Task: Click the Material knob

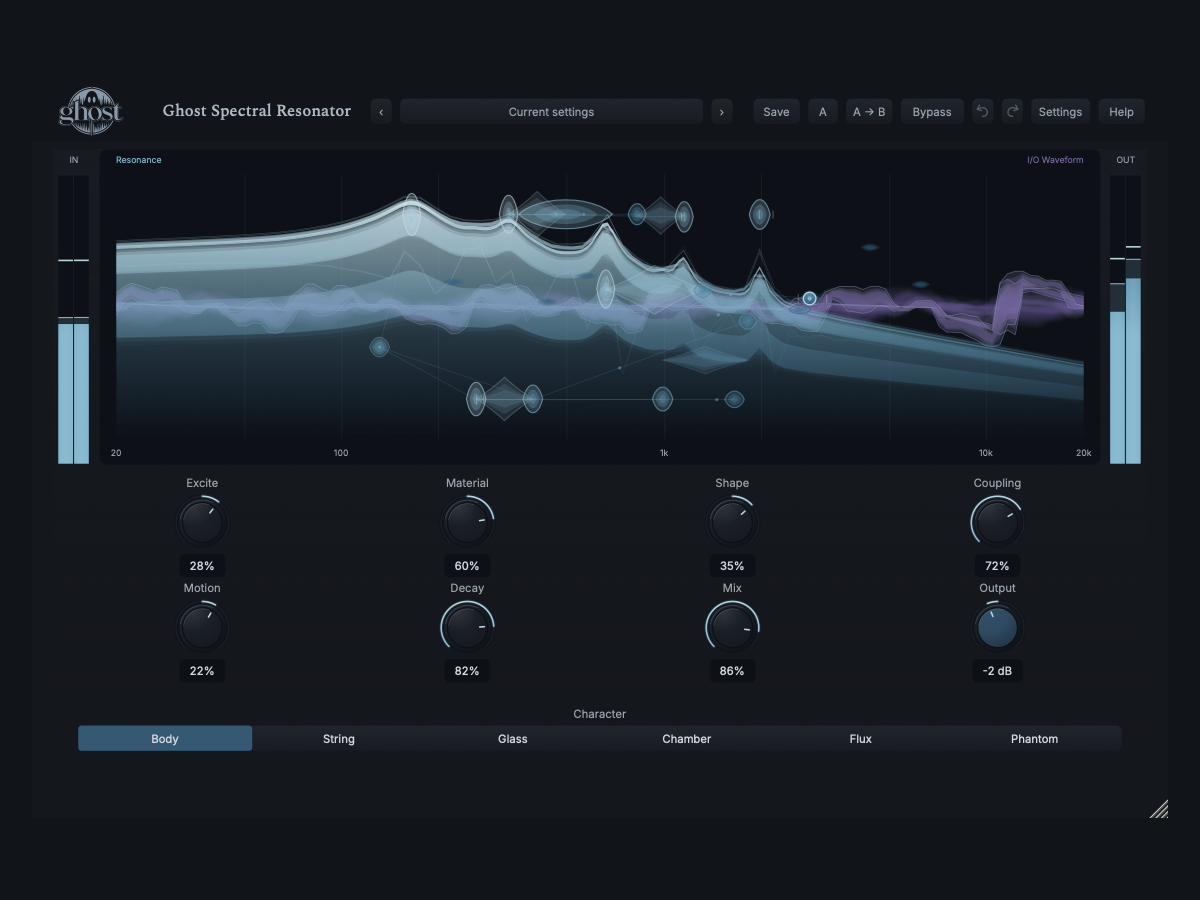Action: (x=467, y=522)
